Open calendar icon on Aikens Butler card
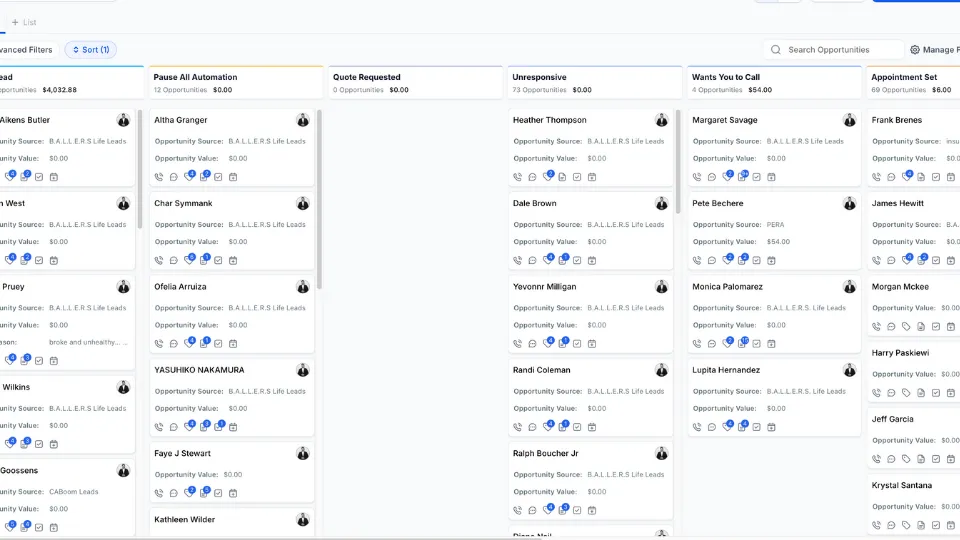The width and height of the screenshot is (960, 540). tap(54, 177)
